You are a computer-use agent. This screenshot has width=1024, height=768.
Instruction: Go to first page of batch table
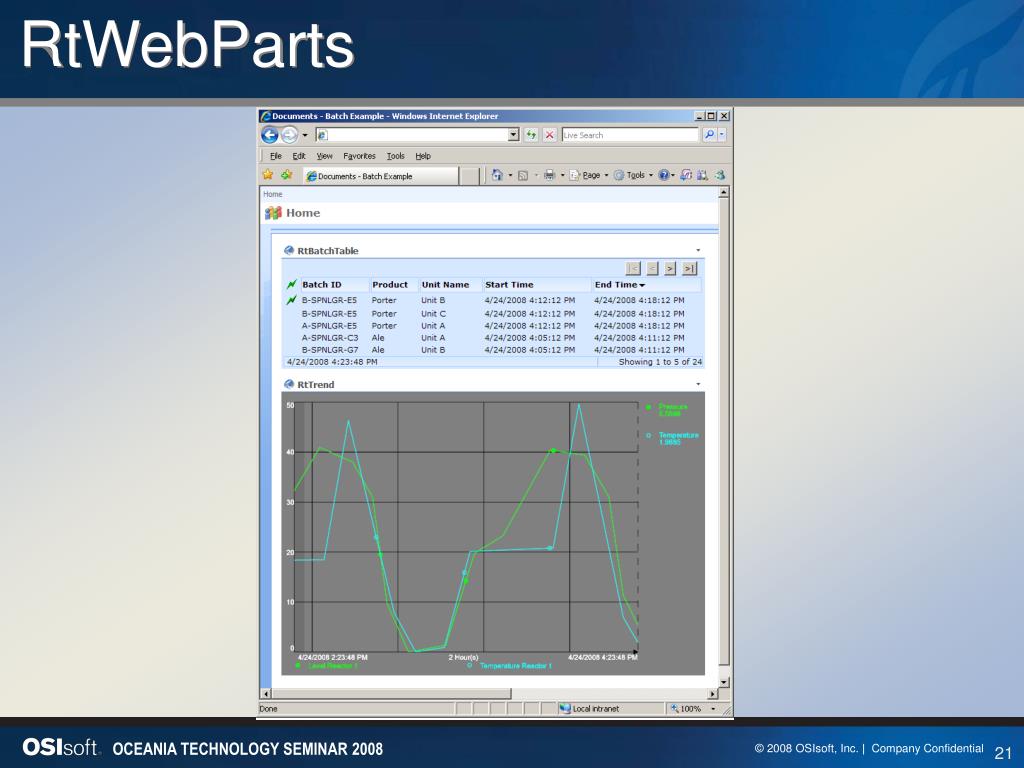click(x=633, y=268)
